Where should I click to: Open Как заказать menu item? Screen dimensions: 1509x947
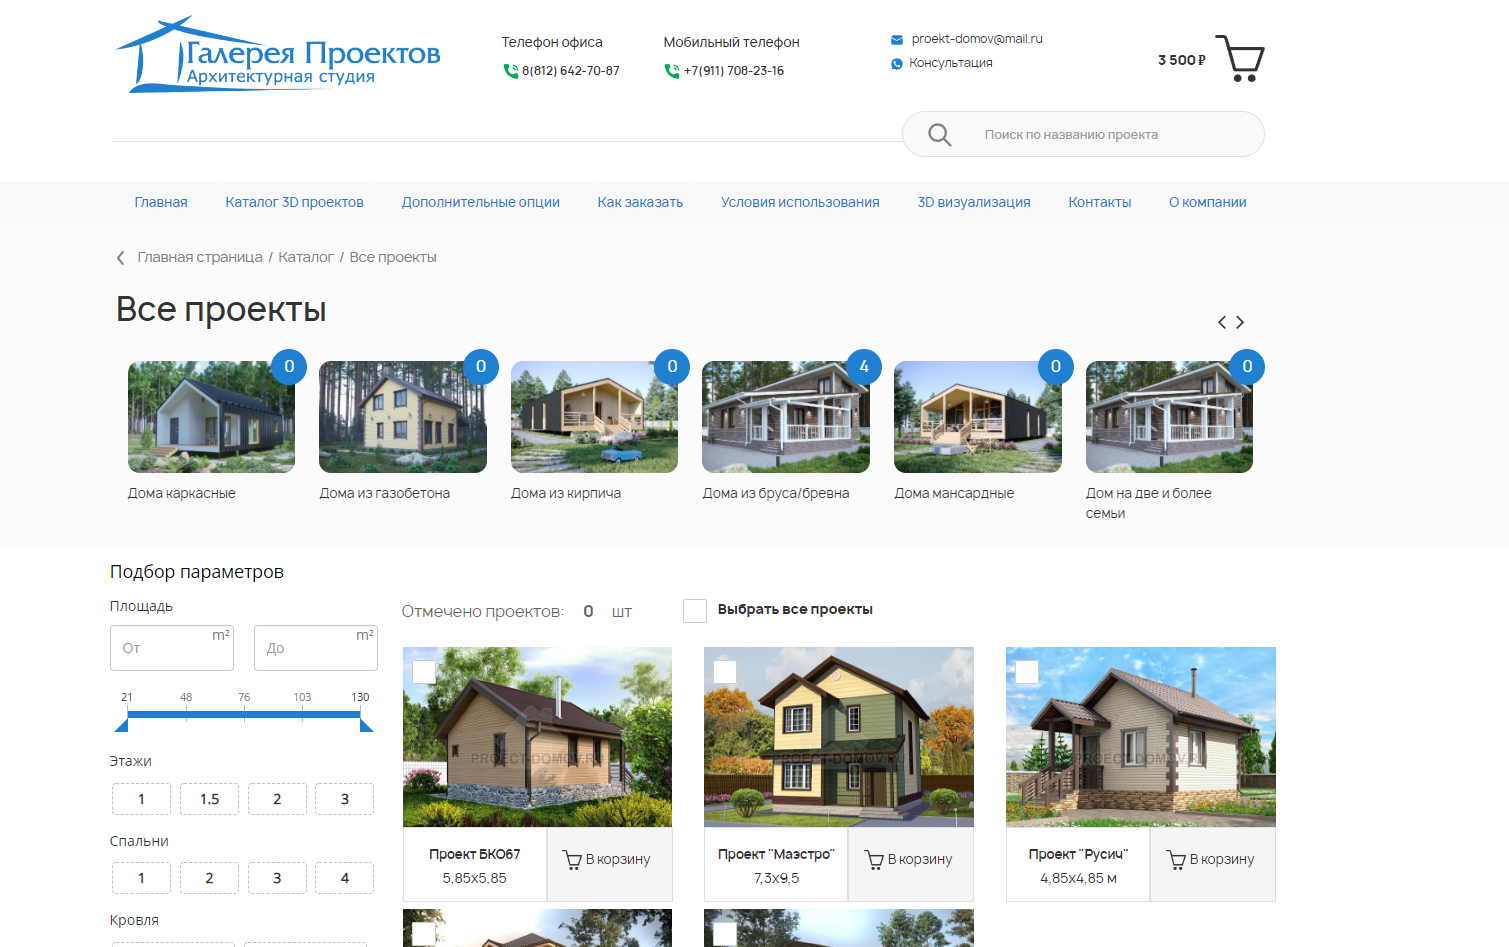click(x=640, y=202)
